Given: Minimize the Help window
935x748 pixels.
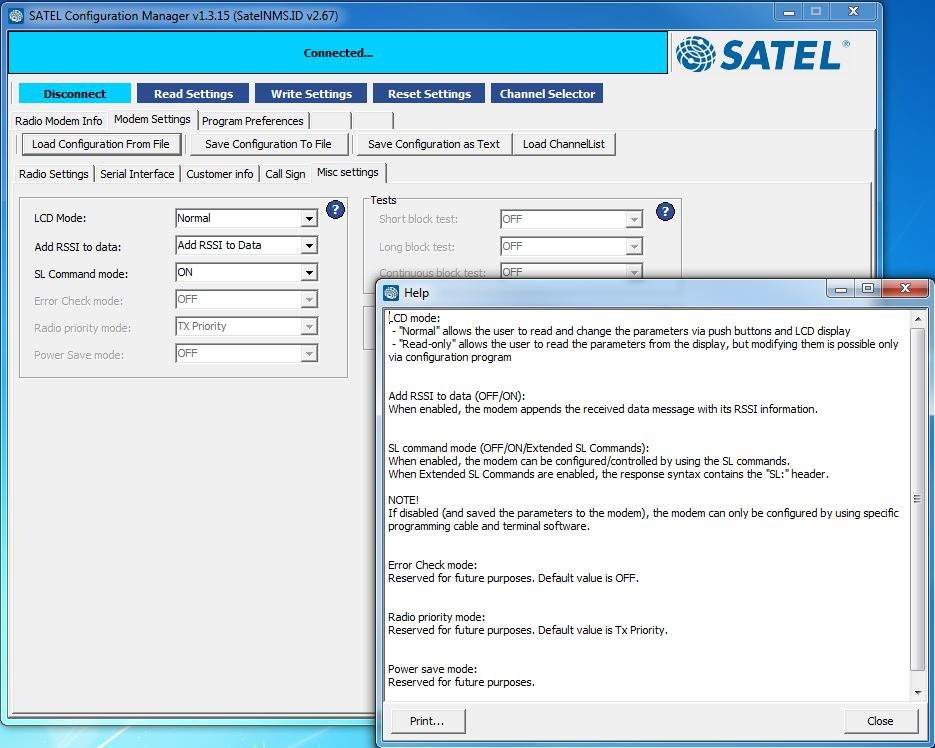Looking at the screenshot, I should (x=841, y=289).
